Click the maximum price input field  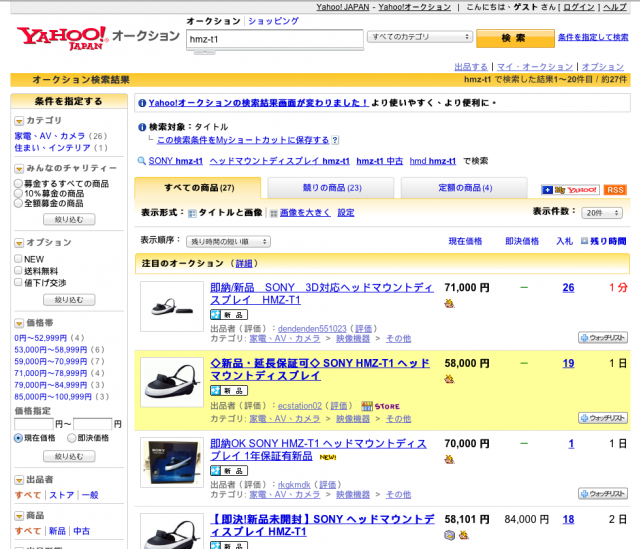point(93,424)
